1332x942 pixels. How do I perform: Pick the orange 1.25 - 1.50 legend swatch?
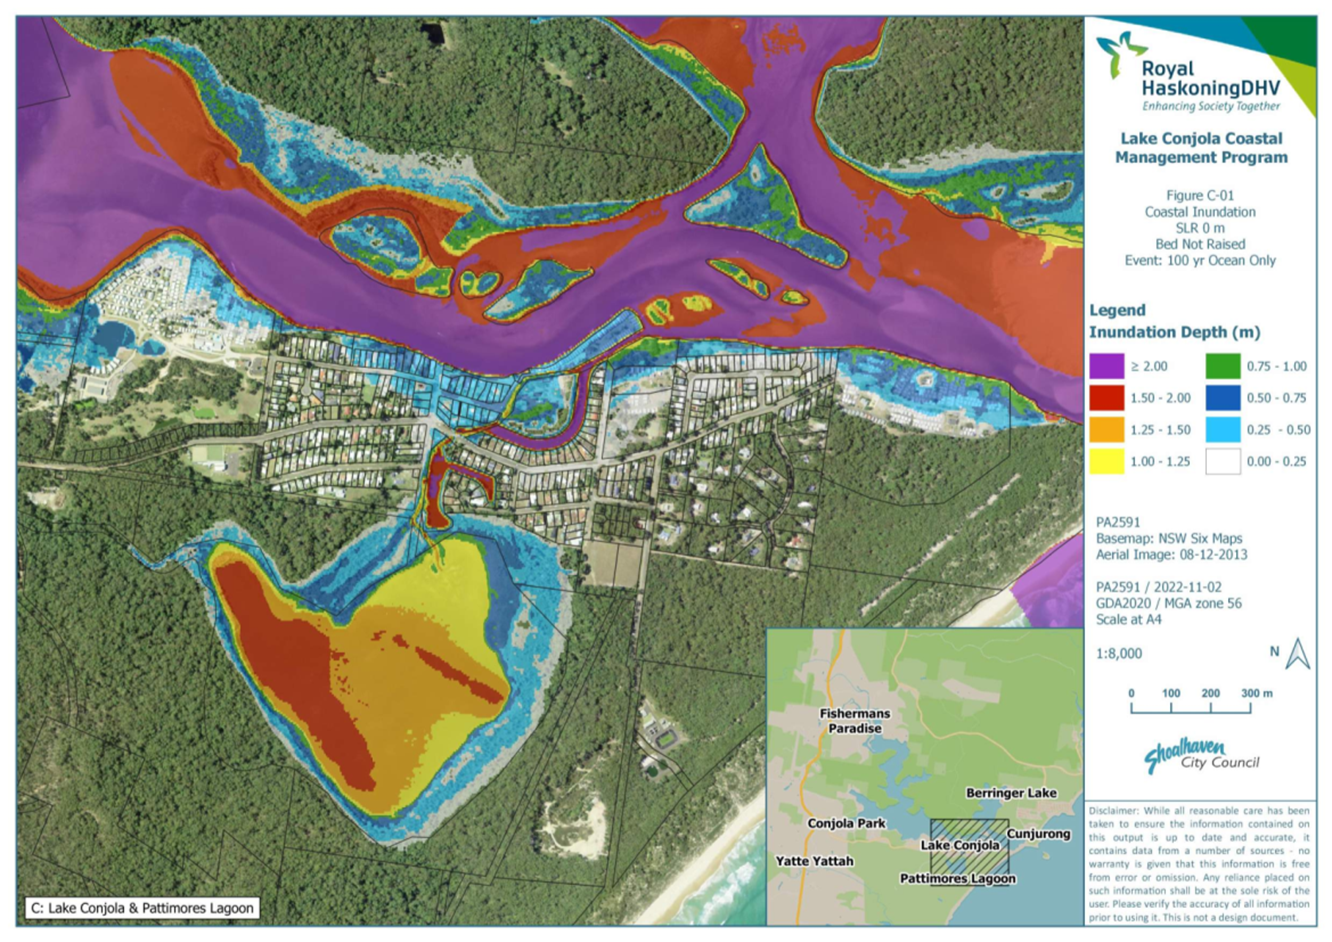tap(1107, 430)
